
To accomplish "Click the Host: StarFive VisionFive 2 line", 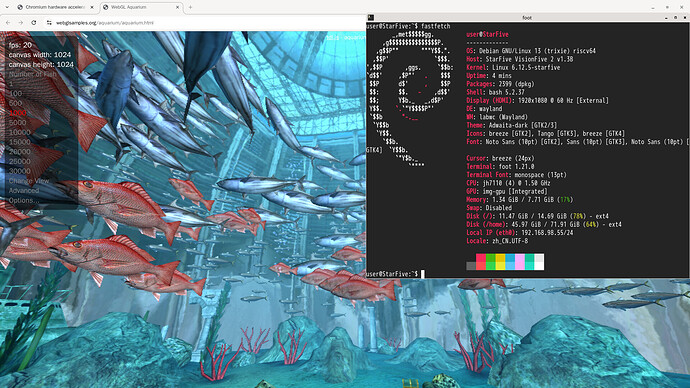I will tap(519, 59).
